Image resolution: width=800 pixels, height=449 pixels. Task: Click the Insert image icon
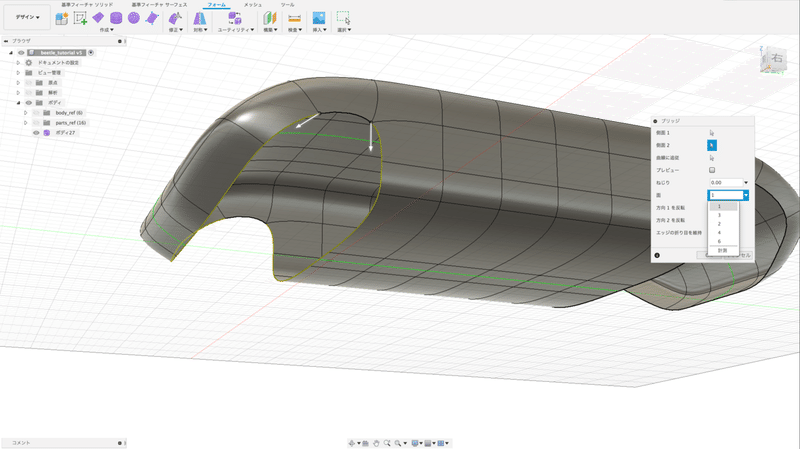pyautogui.click(x=319, y=18)
